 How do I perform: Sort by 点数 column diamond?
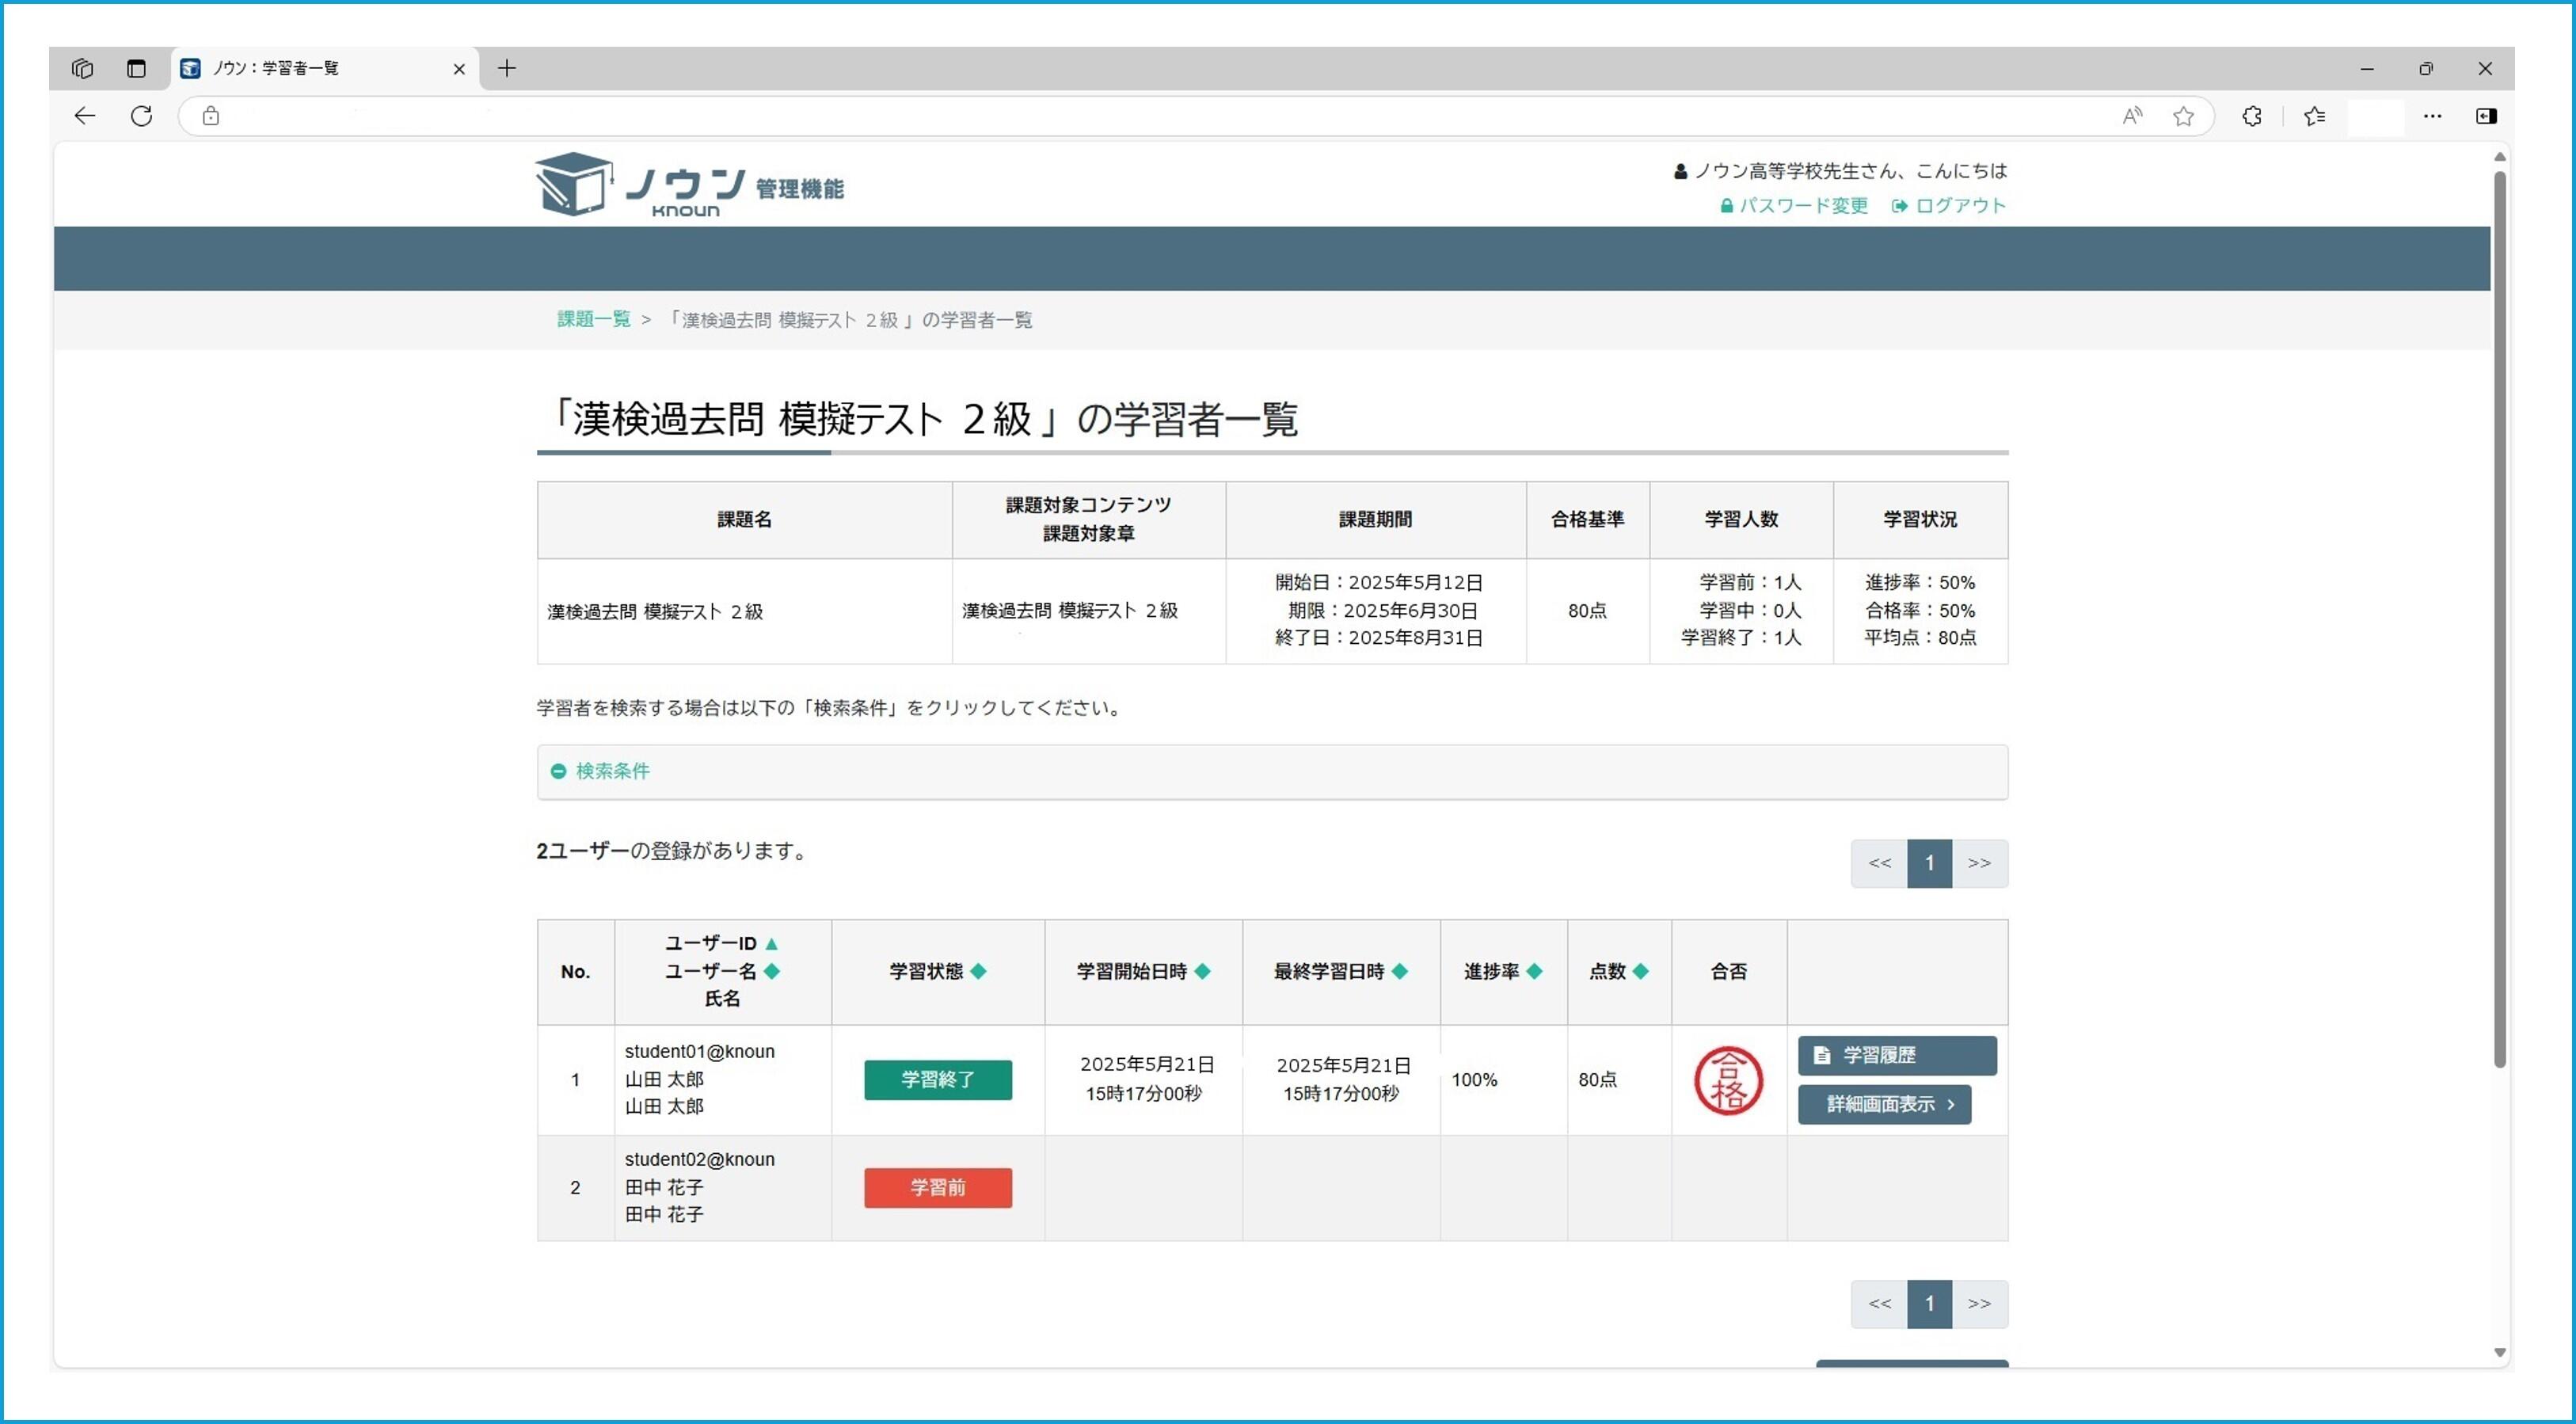[1640, 971]
